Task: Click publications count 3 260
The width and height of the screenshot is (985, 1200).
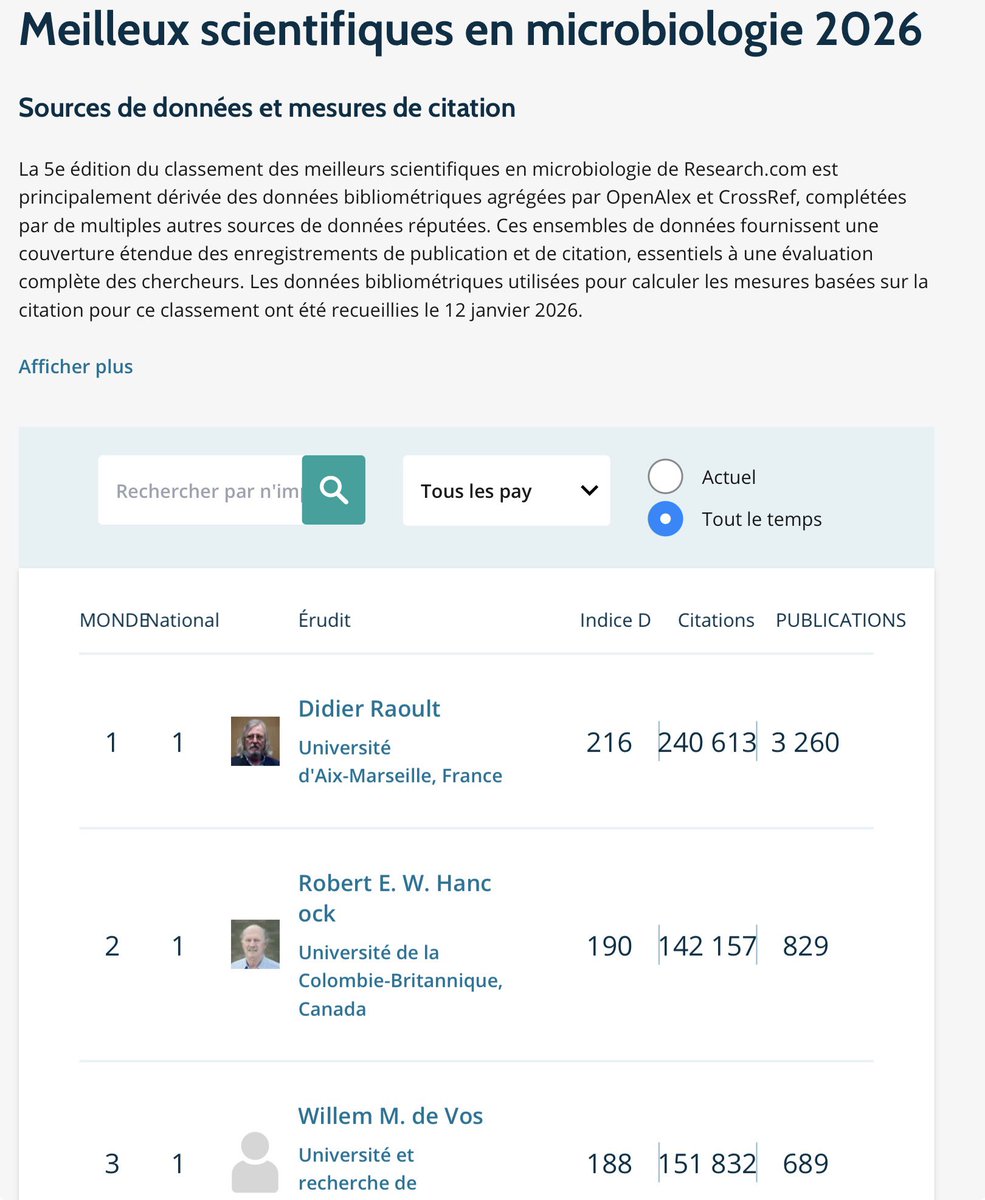Action: (x=805, y=742)
